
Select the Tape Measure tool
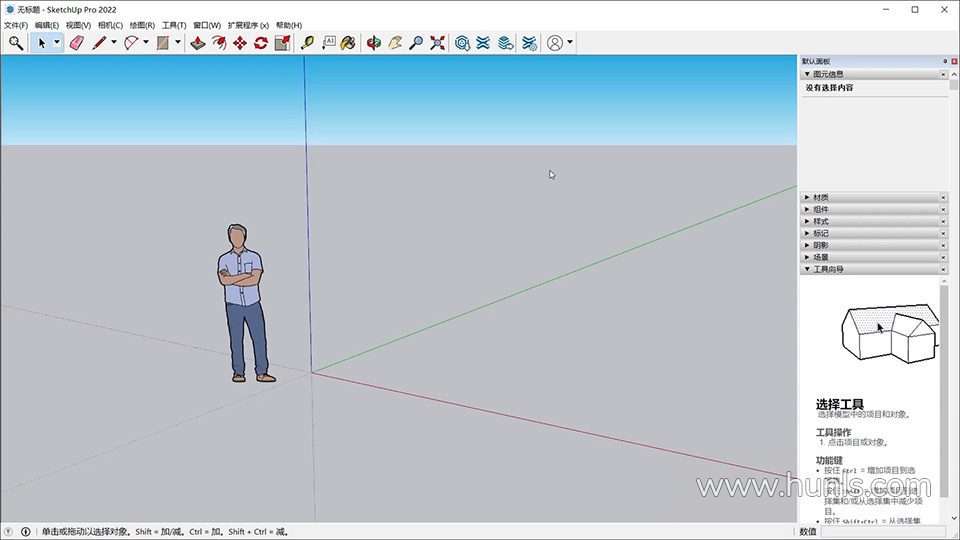pyautogui.click(x=307, y=43)
